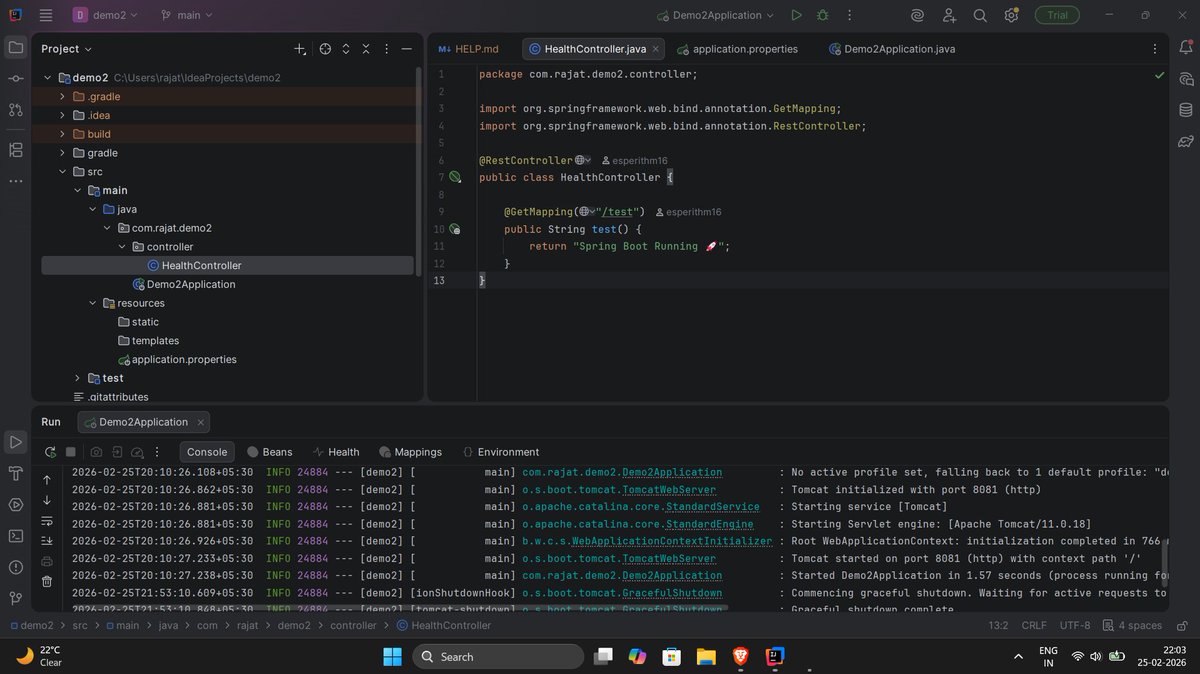1200x674 pixels.
Task: Switch to the application.properties editor tab
Action: coord(737,48)
